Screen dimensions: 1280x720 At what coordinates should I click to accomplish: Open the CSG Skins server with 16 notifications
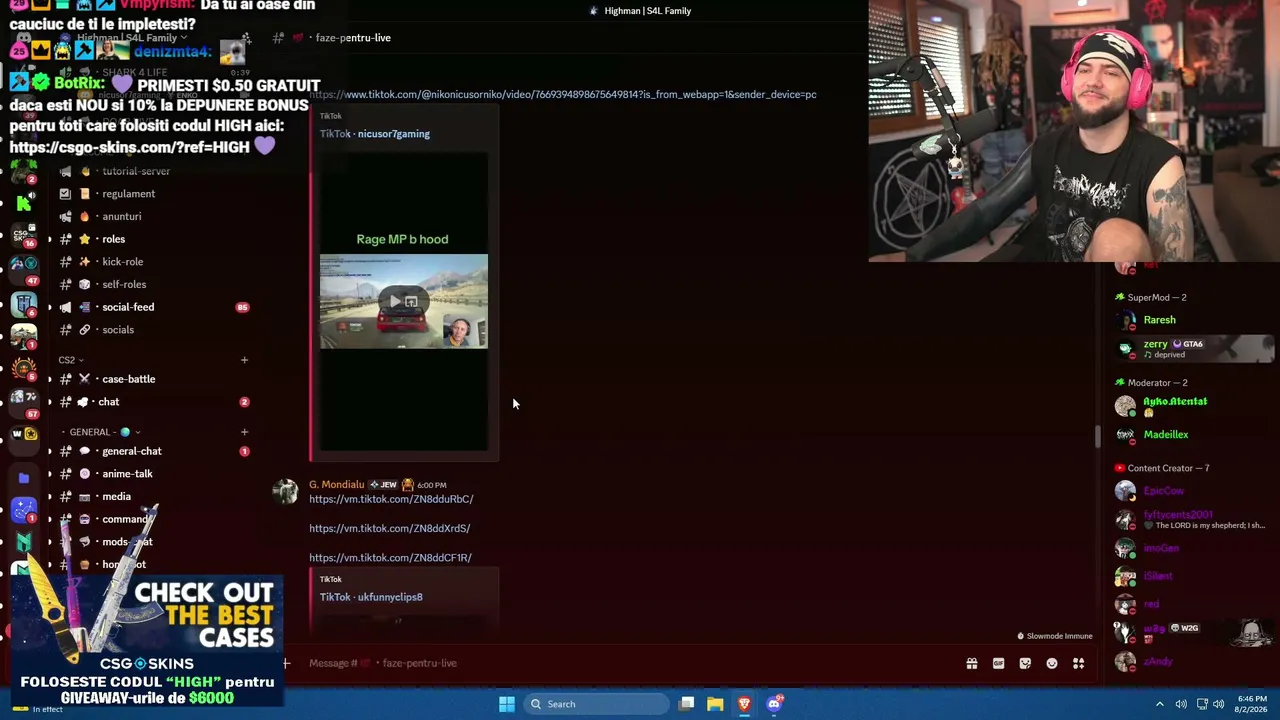tap(24, 235)
